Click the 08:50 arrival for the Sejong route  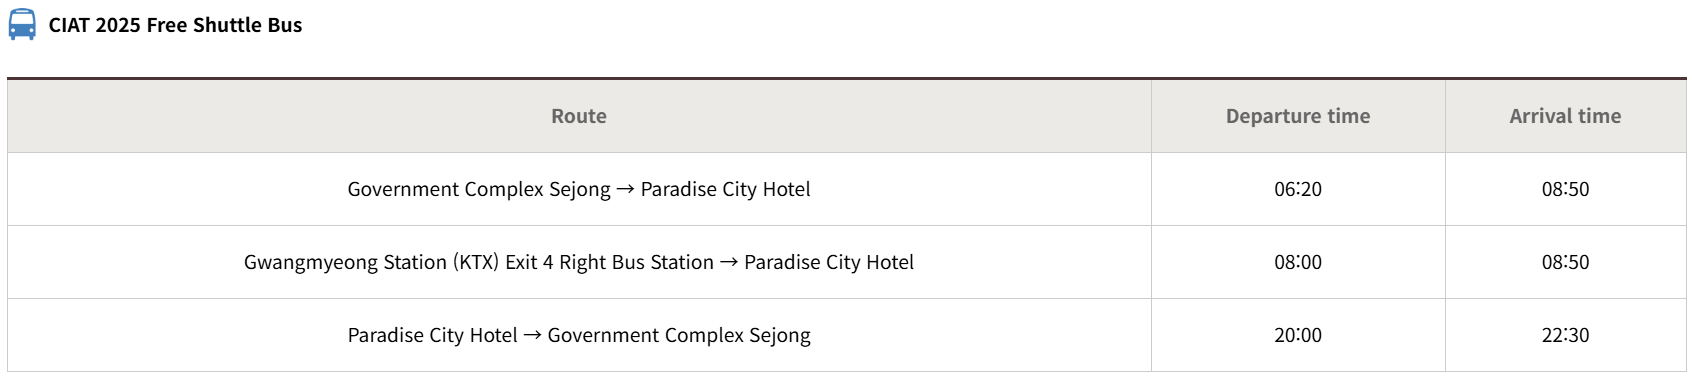click(x=1565, y=189)
